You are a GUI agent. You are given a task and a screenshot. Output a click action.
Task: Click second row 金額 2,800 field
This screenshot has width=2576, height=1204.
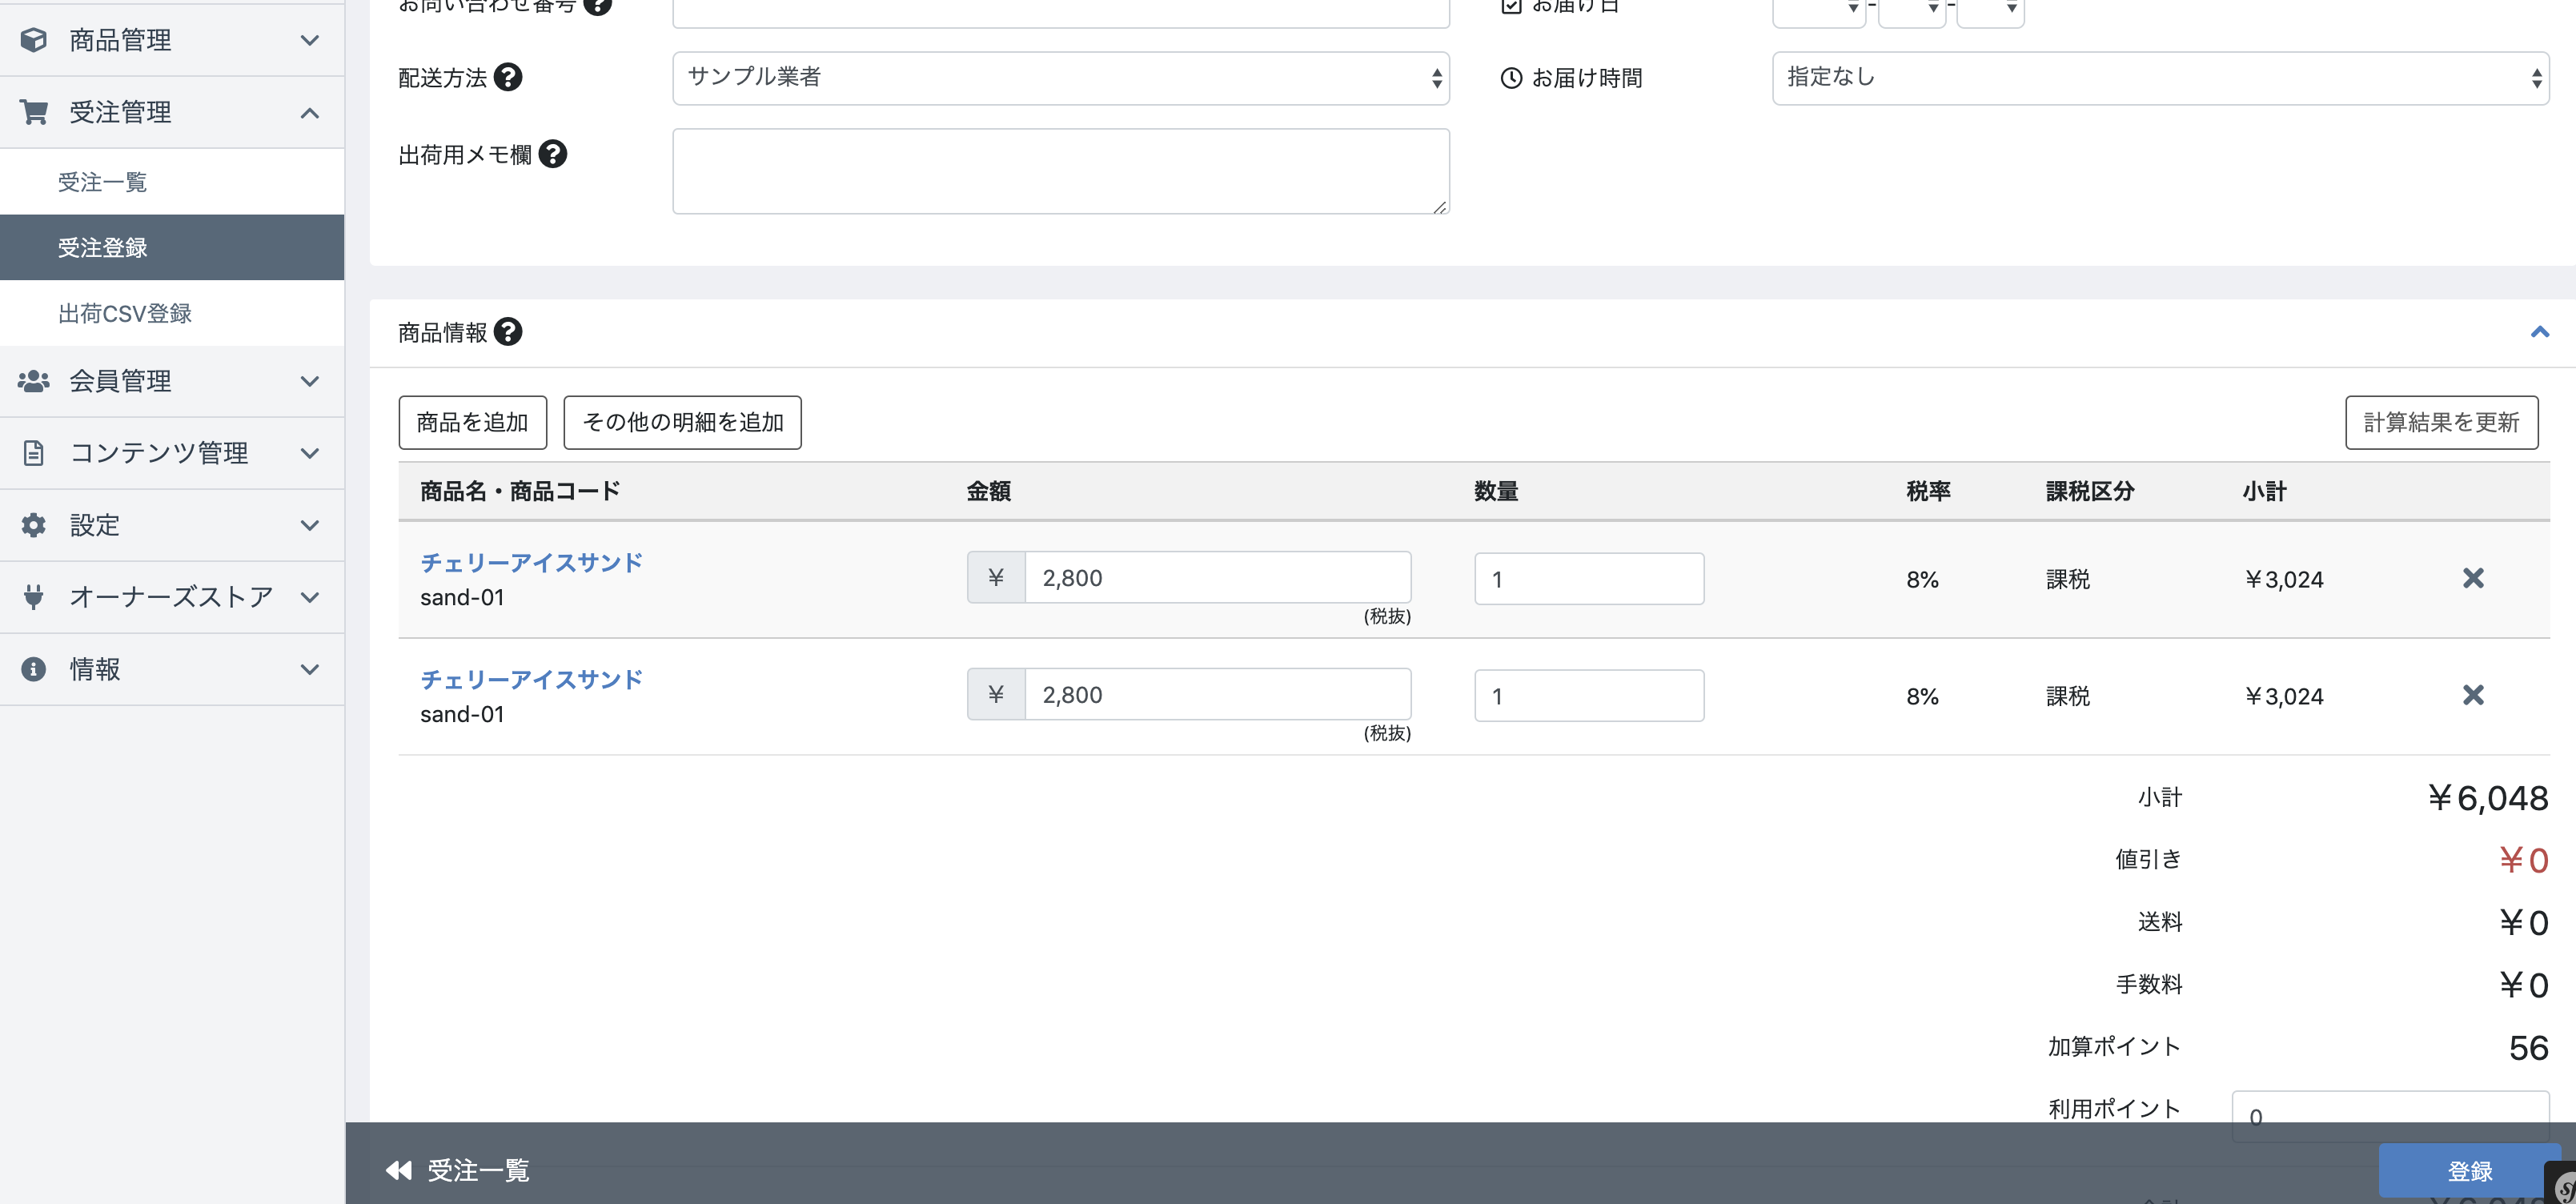coord(1217,694)
